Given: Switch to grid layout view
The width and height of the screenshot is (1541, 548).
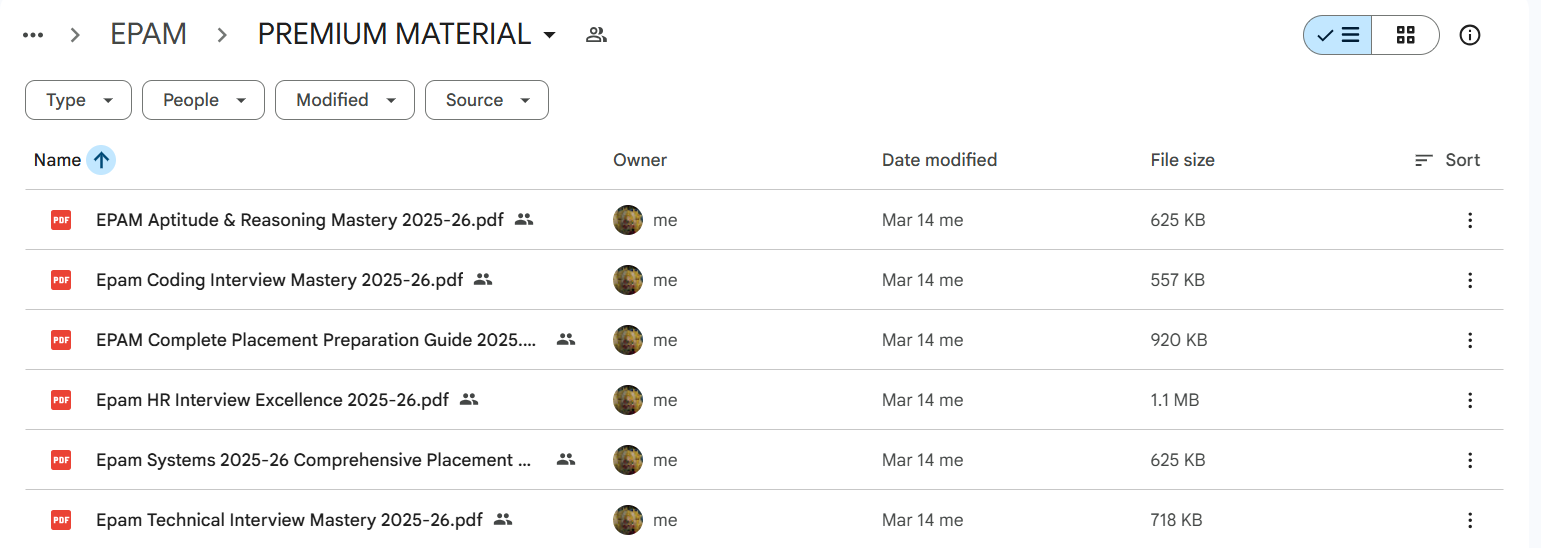Looking at the screenshot, I should pos(1405,35).
